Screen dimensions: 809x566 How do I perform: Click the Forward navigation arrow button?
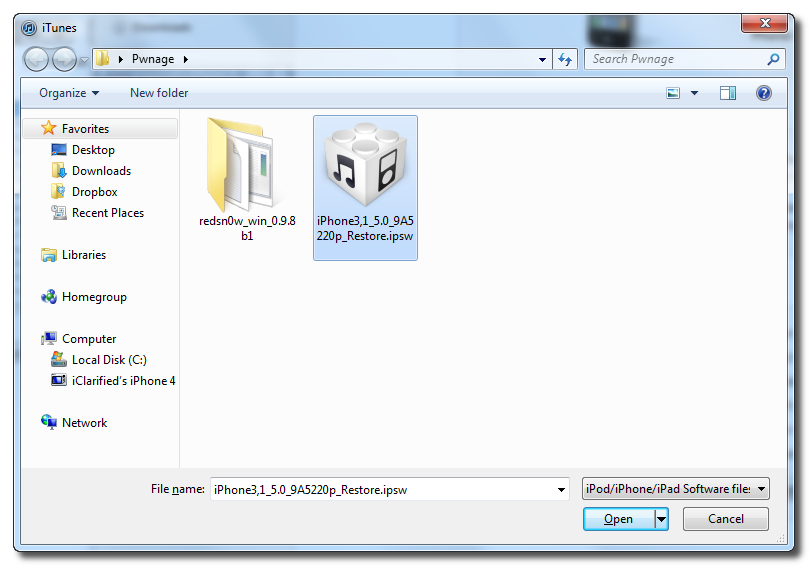click(64, 59)
